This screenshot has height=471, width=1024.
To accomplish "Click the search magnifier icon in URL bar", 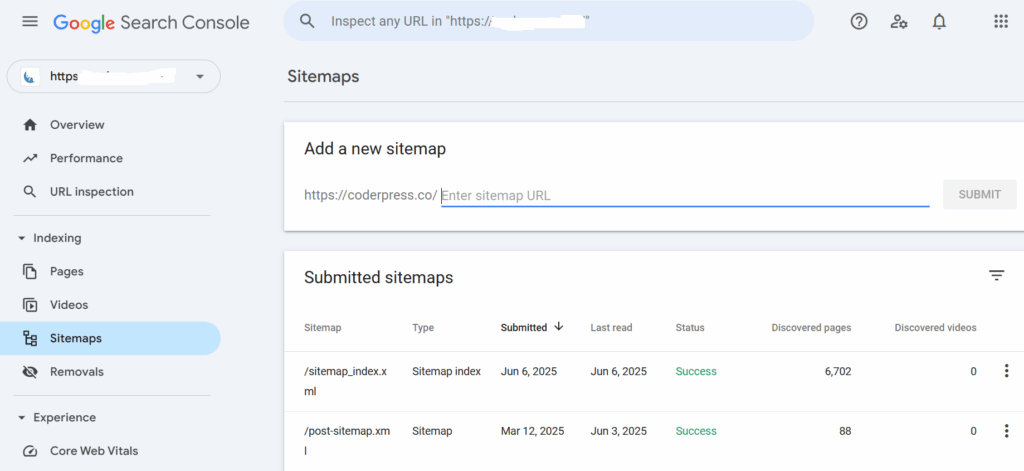I will [307, 21].
